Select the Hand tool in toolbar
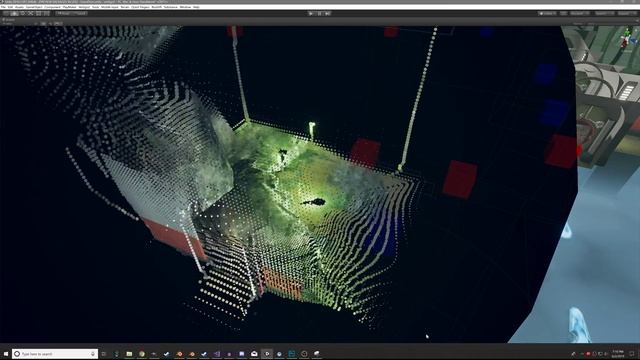 [x=6, y=13]
